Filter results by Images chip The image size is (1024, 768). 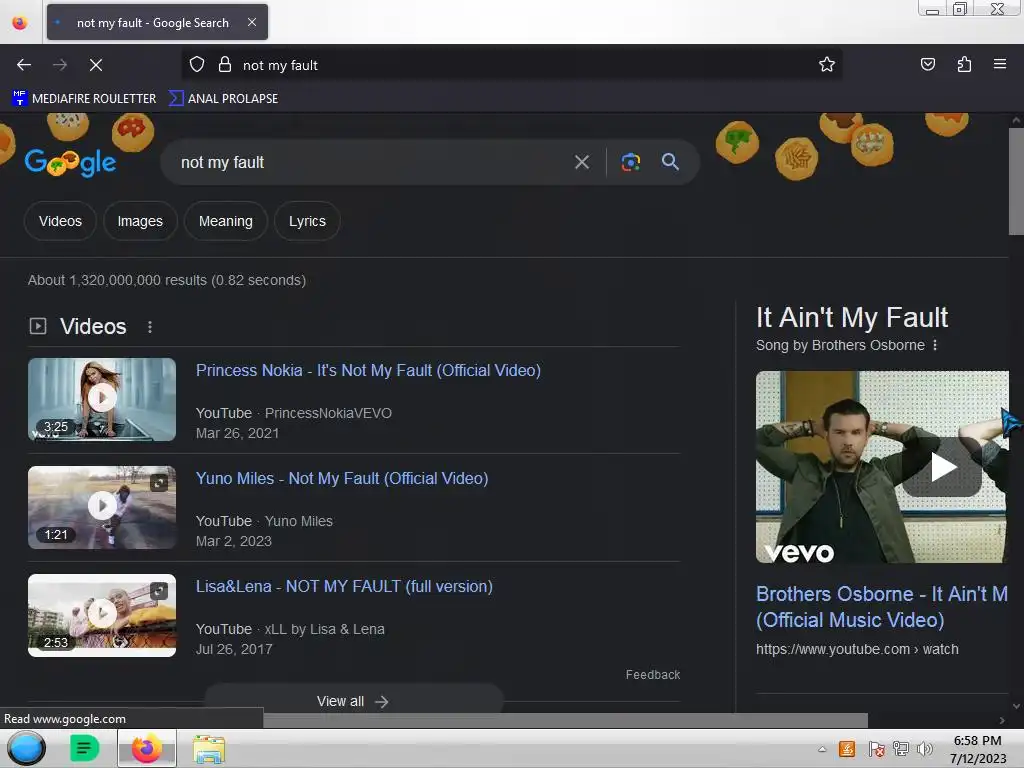(140, 221)
